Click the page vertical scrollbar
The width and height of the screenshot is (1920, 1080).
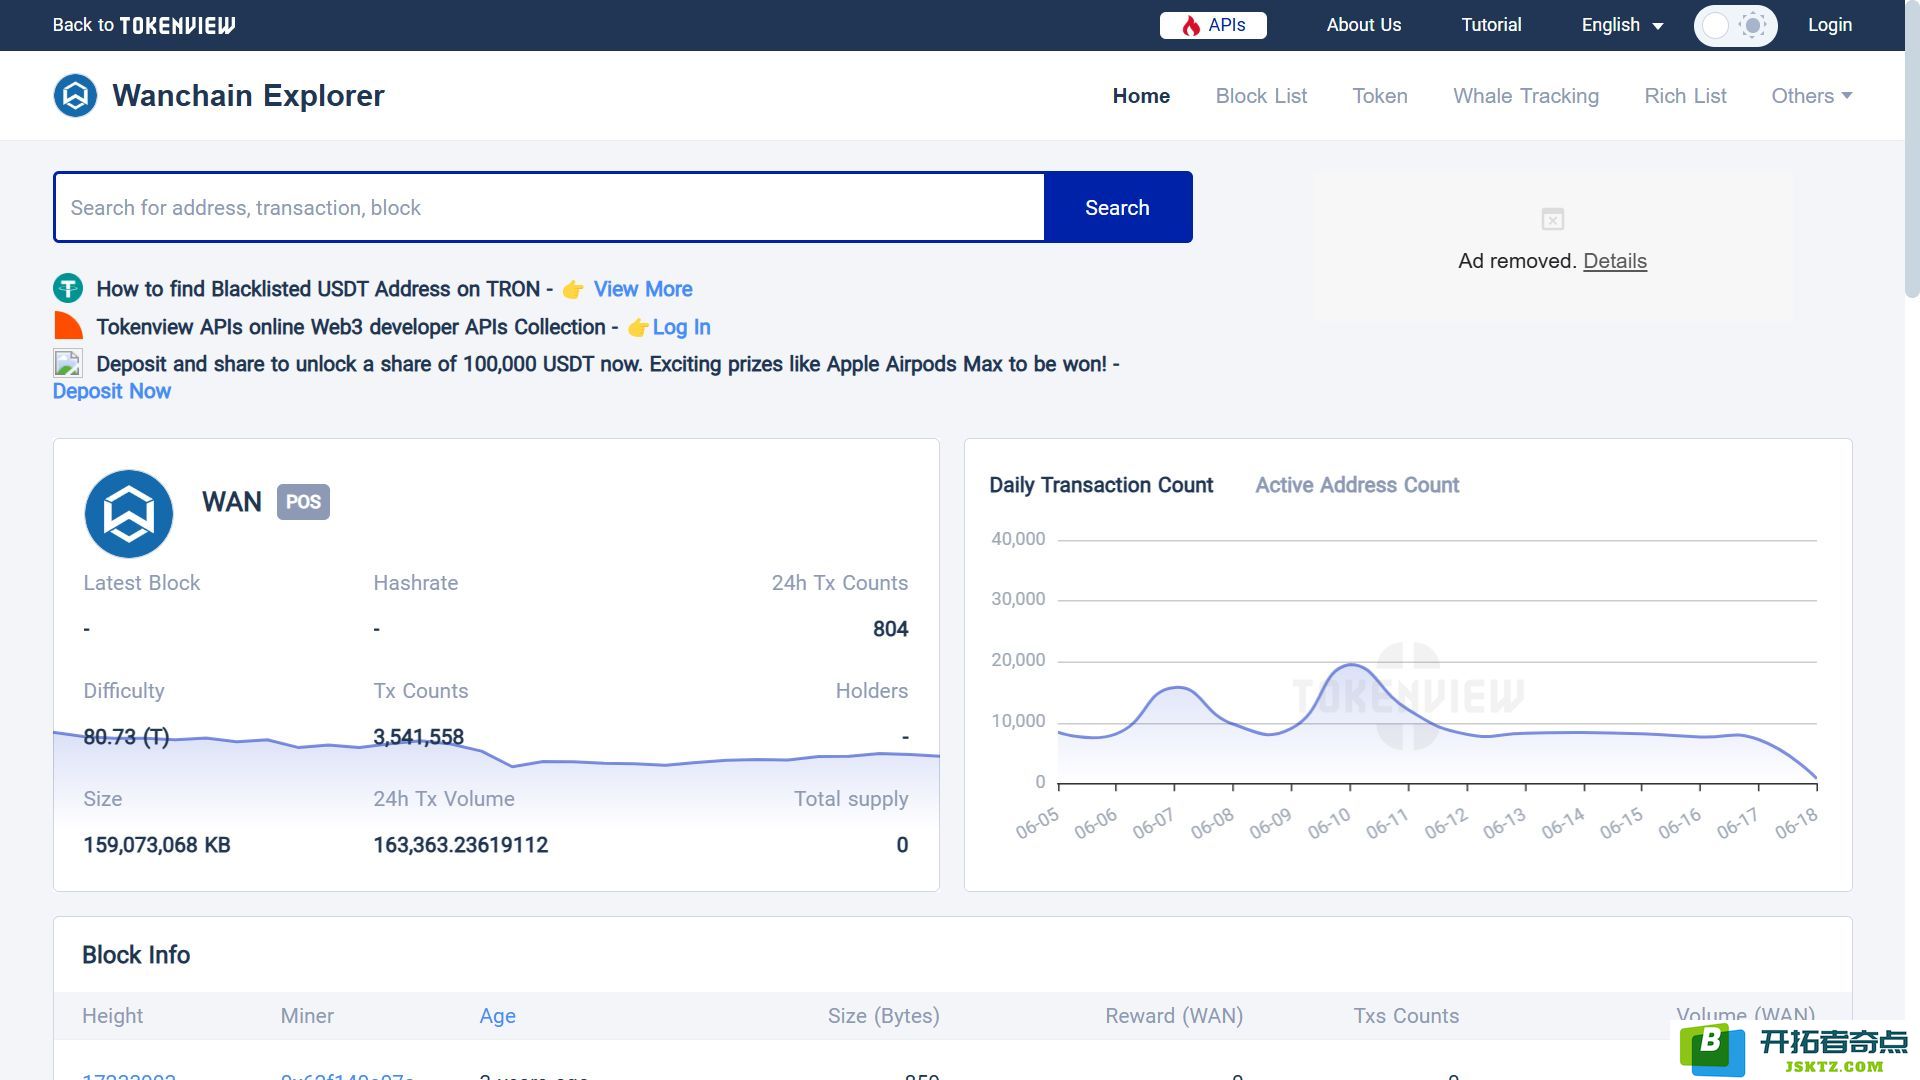[1912, 150]
